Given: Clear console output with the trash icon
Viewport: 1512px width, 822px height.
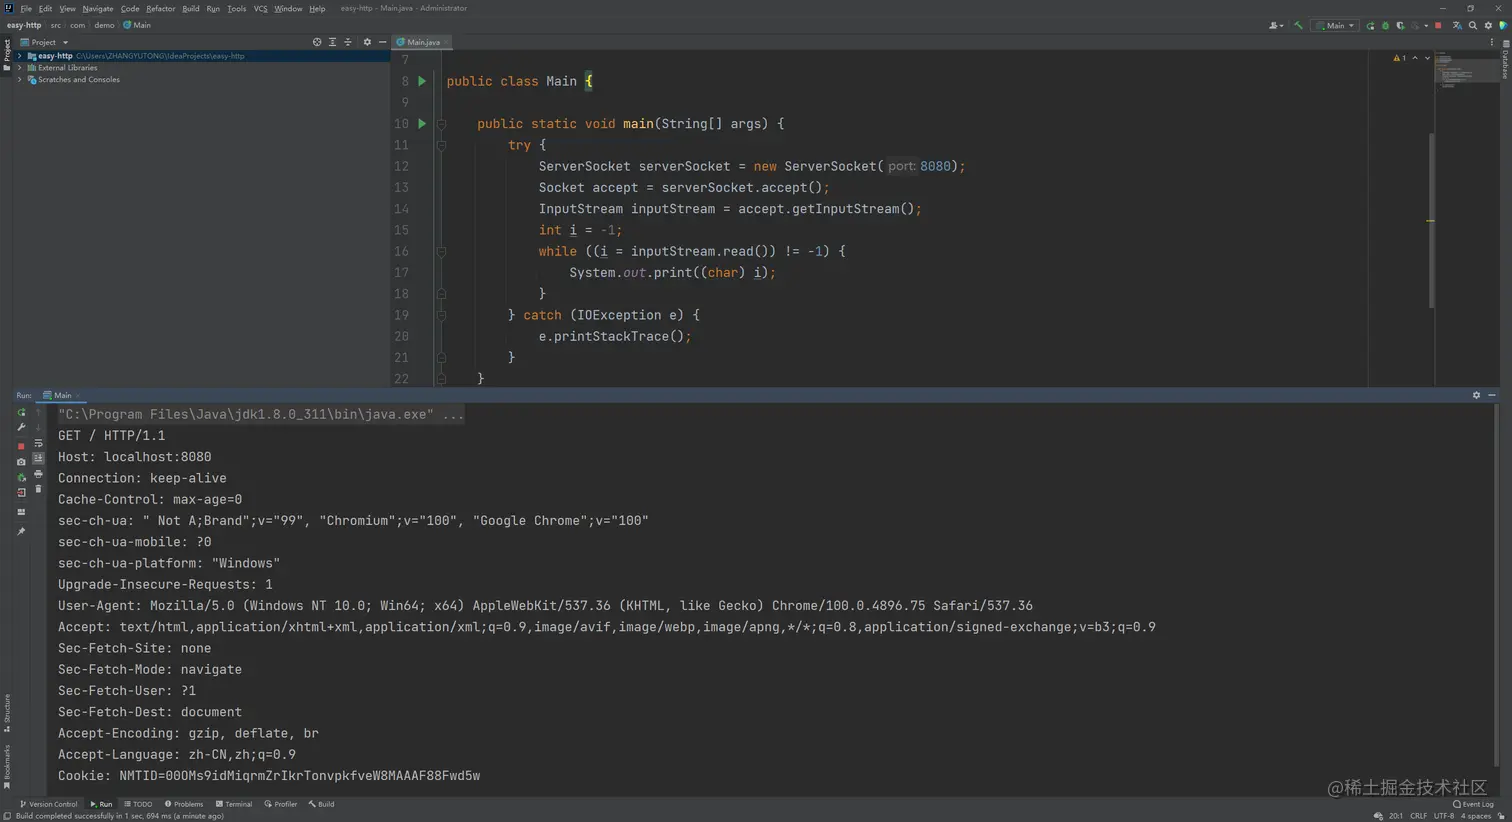Looking at the screenshot, I should (x=38, y=489).
